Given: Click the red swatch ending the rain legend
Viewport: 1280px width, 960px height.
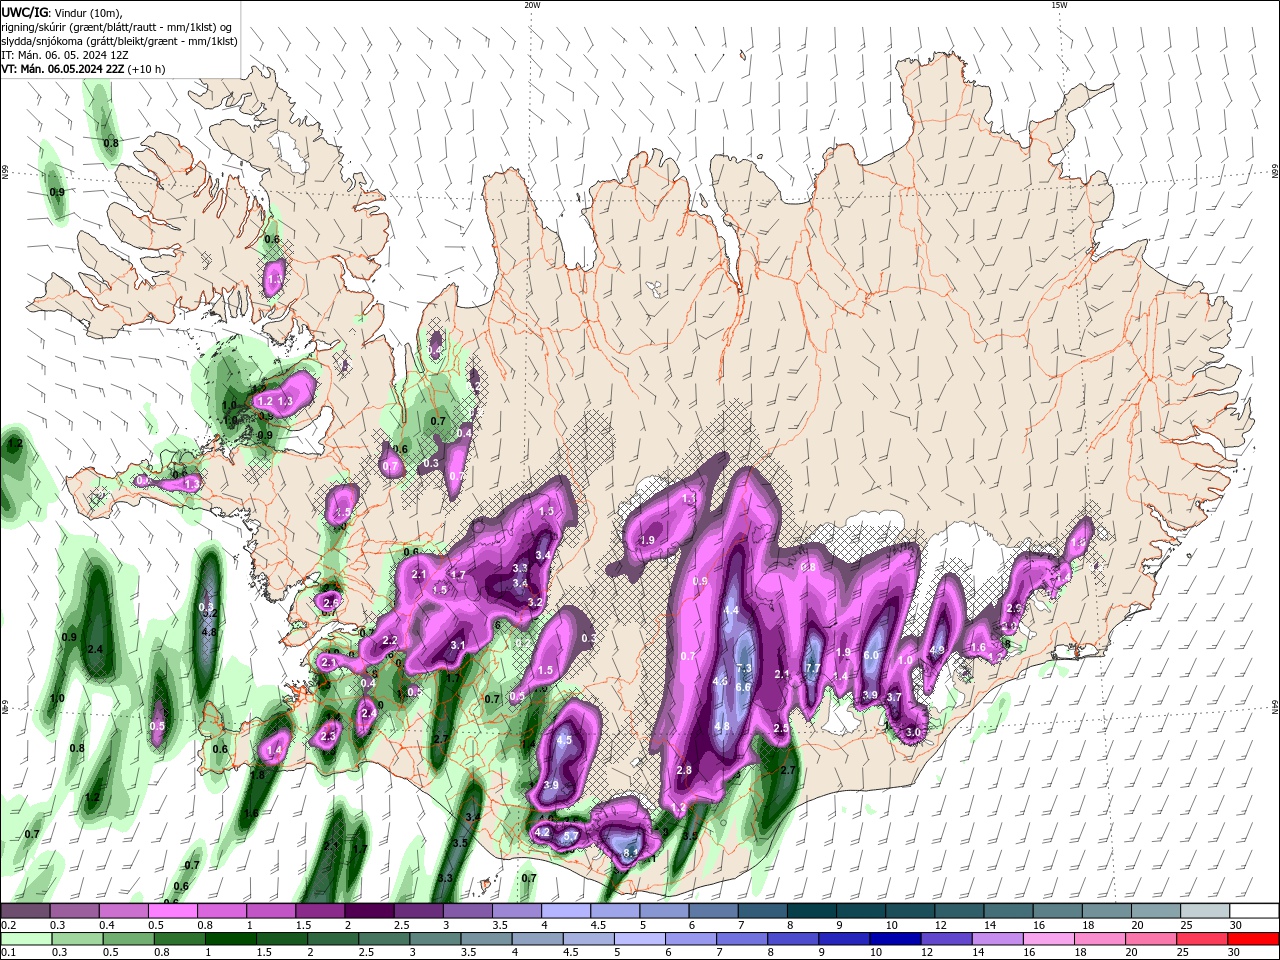Looking at the screenshot, I should pos(1255,939).
